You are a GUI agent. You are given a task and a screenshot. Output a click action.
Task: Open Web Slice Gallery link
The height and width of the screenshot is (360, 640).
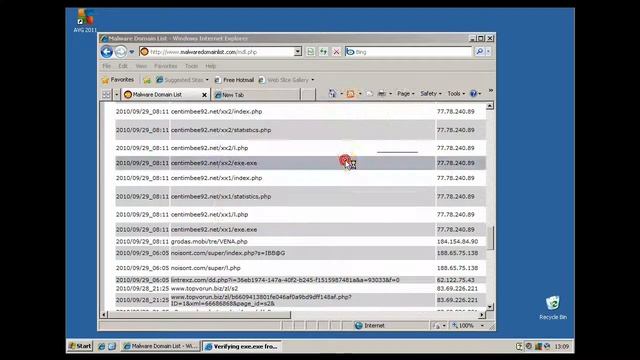coord(287,80)
